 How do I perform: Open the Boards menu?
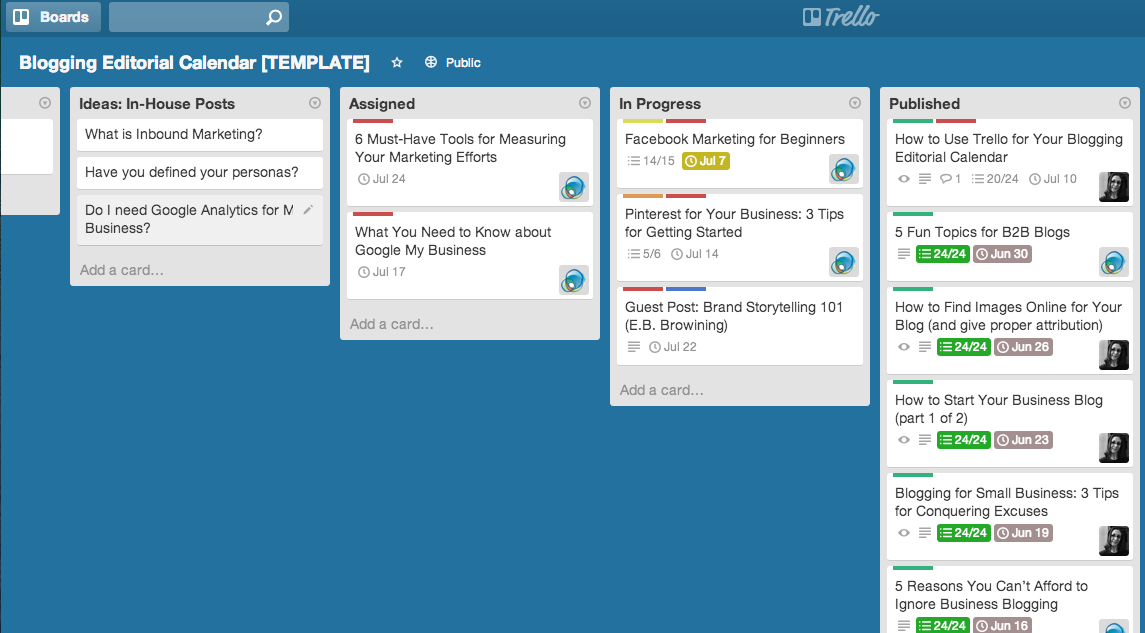pos(52,17)
